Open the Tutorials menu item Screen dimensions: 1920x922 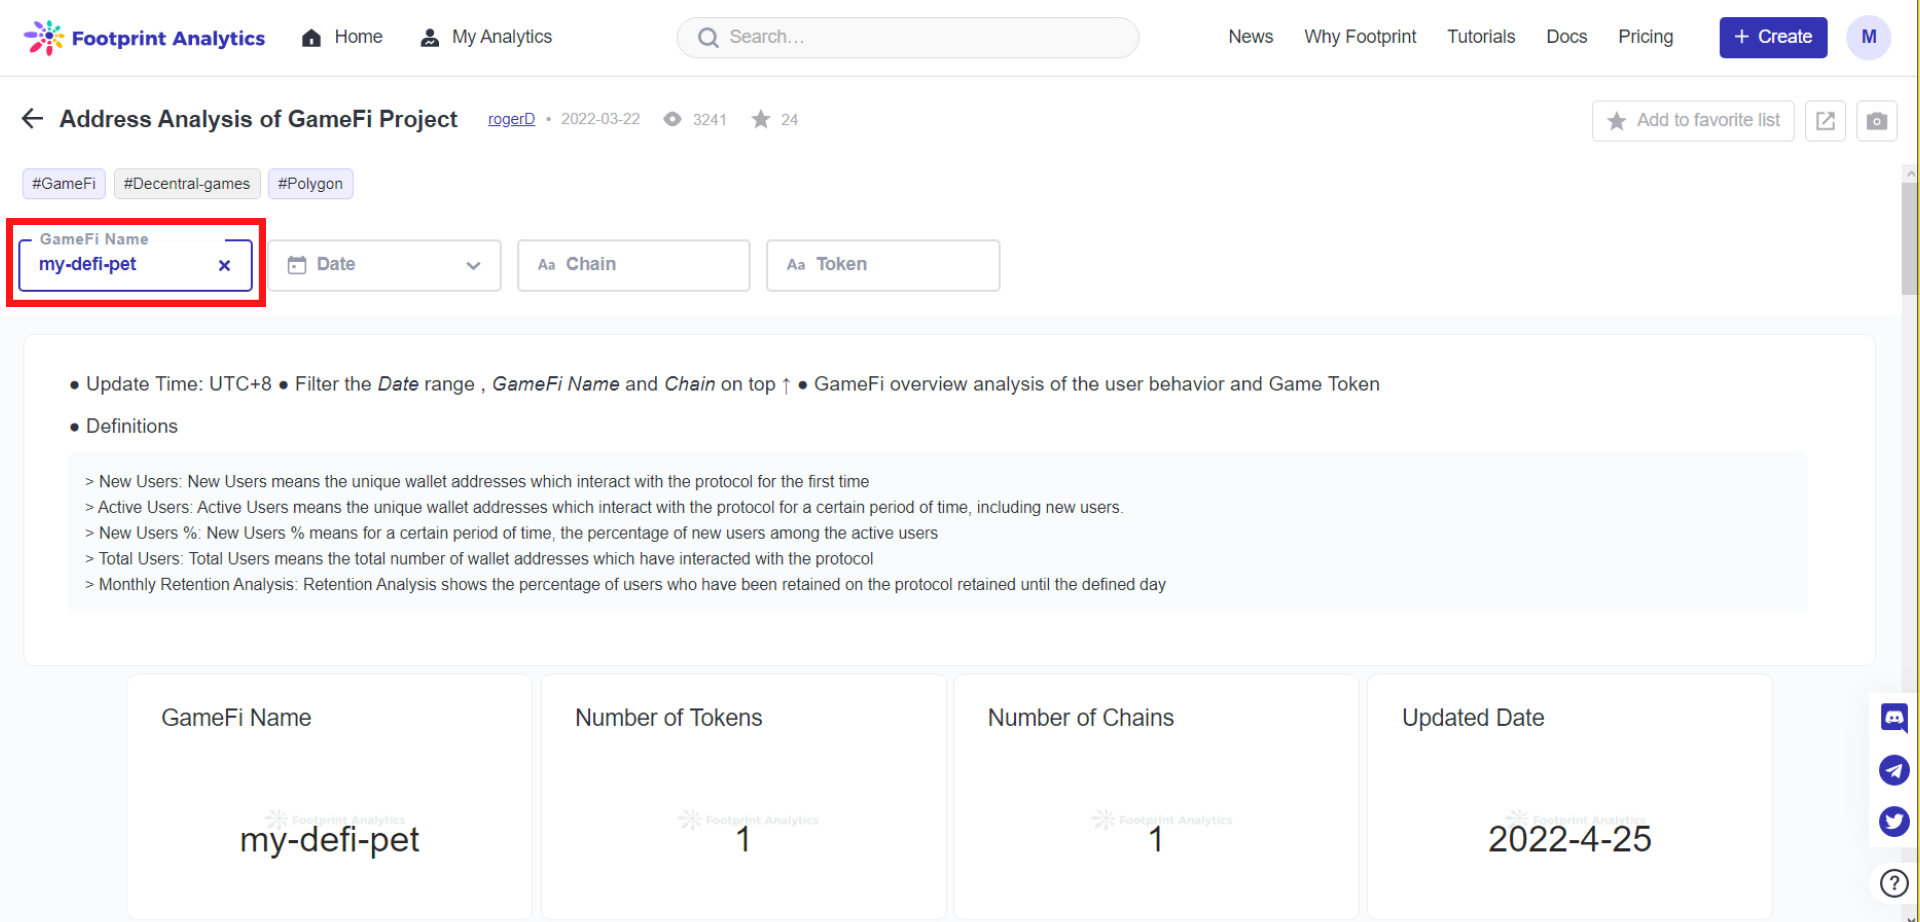click(x=1481, y=37)
